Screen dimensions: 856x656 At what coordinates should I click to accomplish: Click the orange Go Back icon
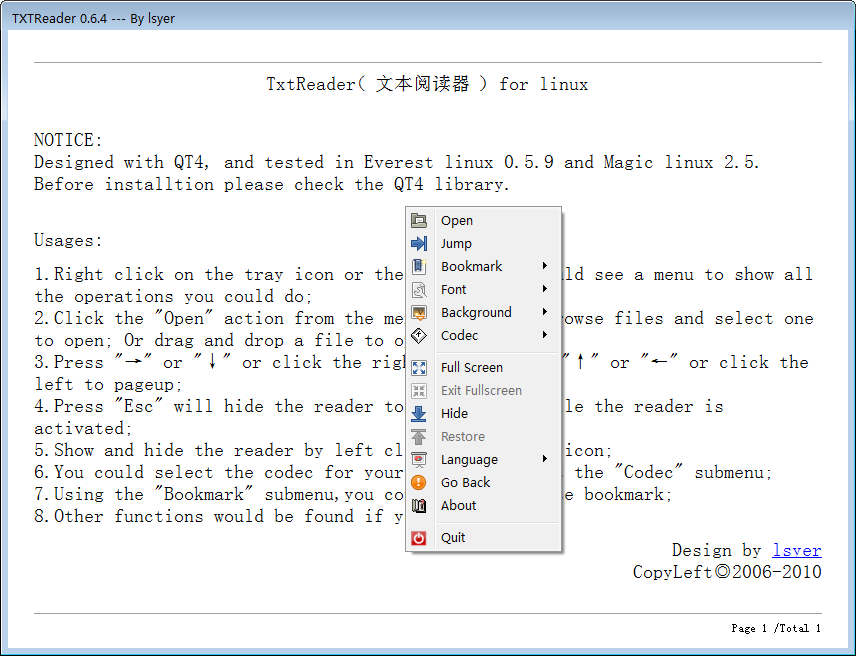419,482
